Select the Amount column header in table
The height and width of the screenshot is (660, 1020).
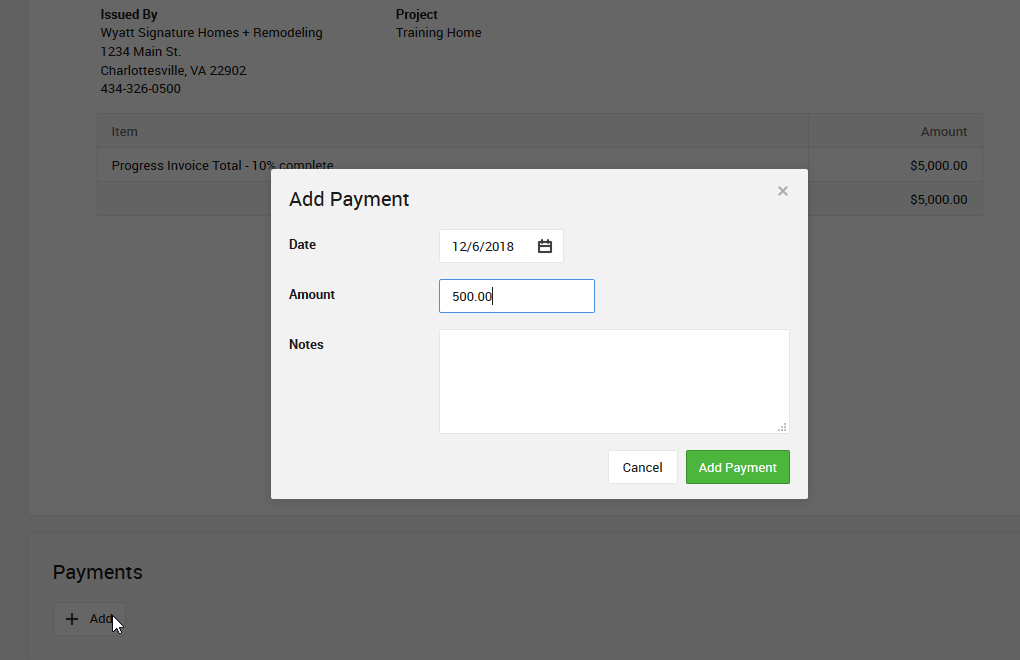click(943, 131)
